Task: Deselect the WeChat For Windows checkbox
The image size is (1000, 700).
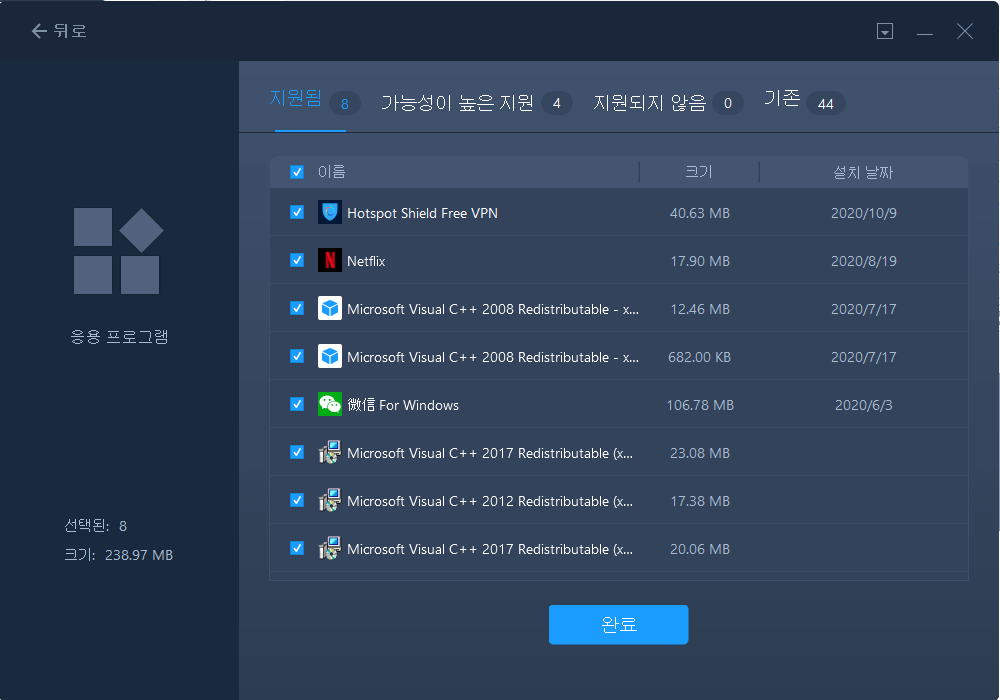Action: pyautogui.click(x=297, y=404)
